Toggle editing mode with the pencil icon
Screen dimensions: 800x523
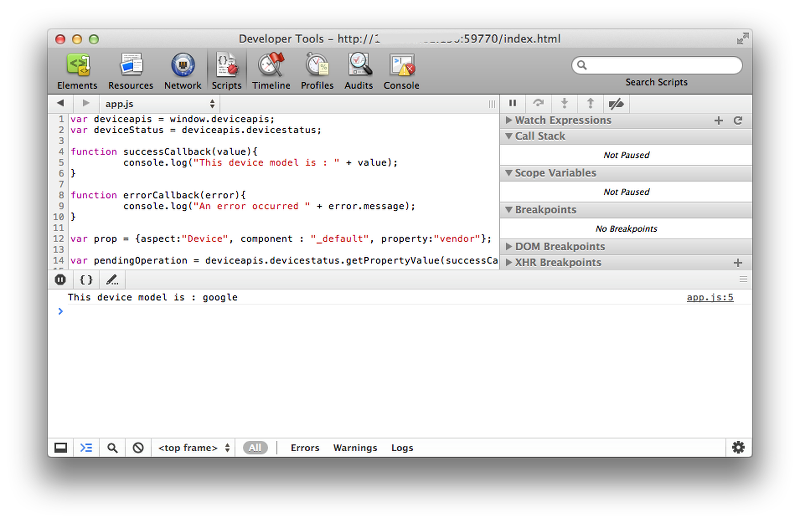pyautogui.click(x=112, y=280)
